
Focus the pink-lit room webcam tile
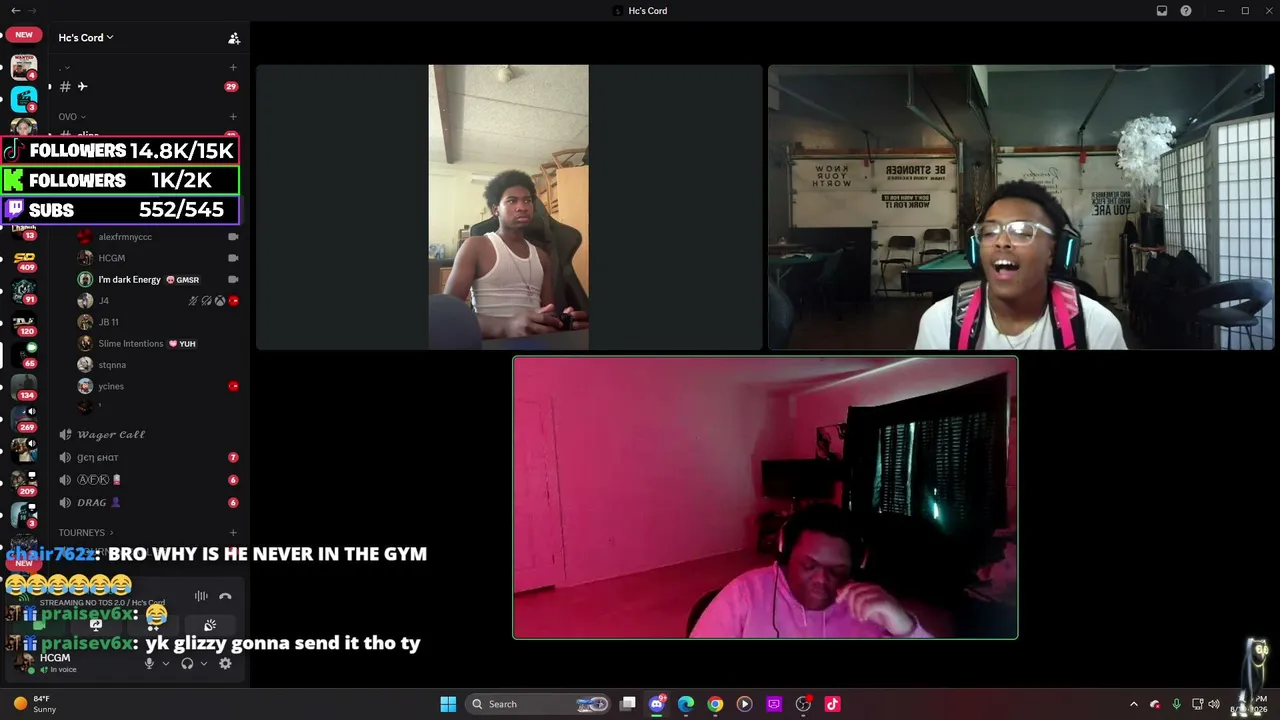coord(765,498)
